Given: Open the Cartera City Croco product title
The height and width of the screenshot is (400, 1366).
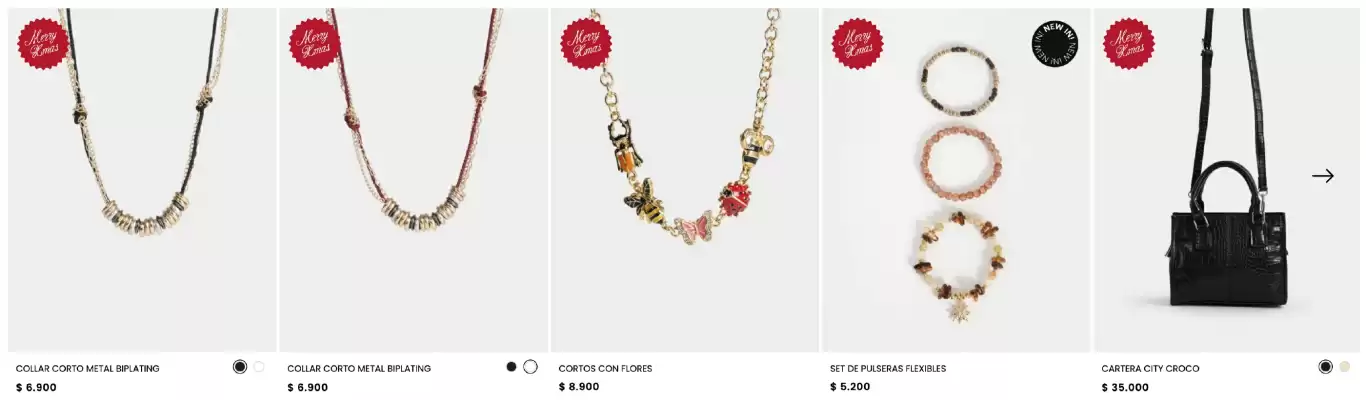Looking at the screenshot, I should (1150, 369).
